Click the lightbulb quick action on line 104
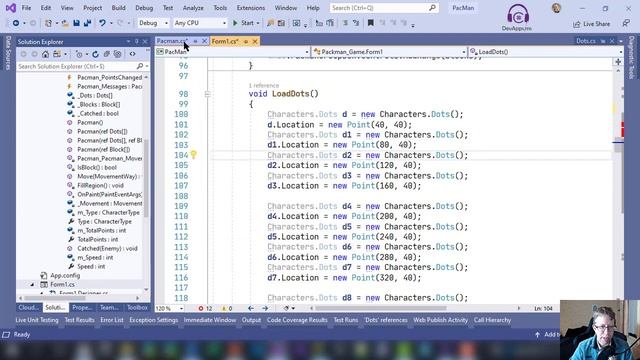The width and height of the screenshot is (640, 360). (193, 155)
